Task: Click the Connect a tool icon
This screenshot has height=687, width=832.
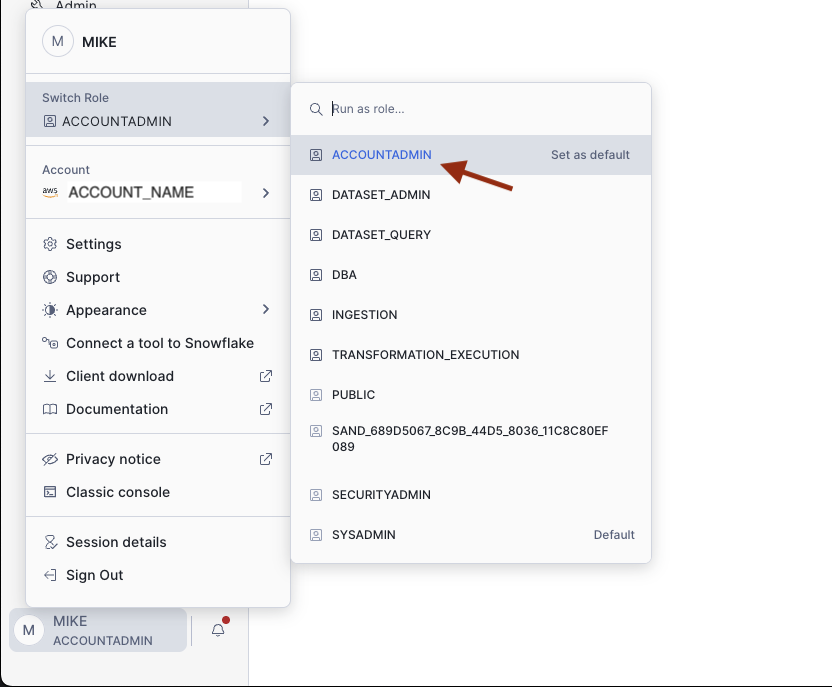Action: click(50, 343)
